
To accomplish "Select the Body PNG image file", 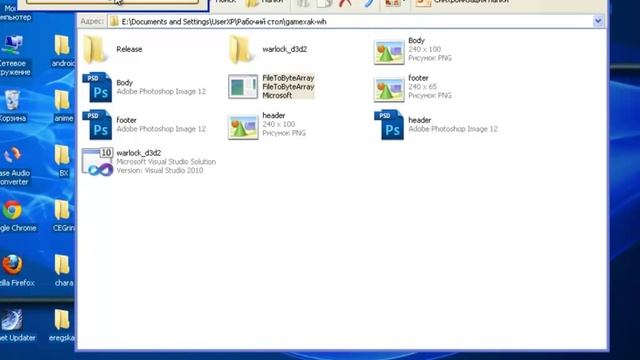I will pos(413,49).
